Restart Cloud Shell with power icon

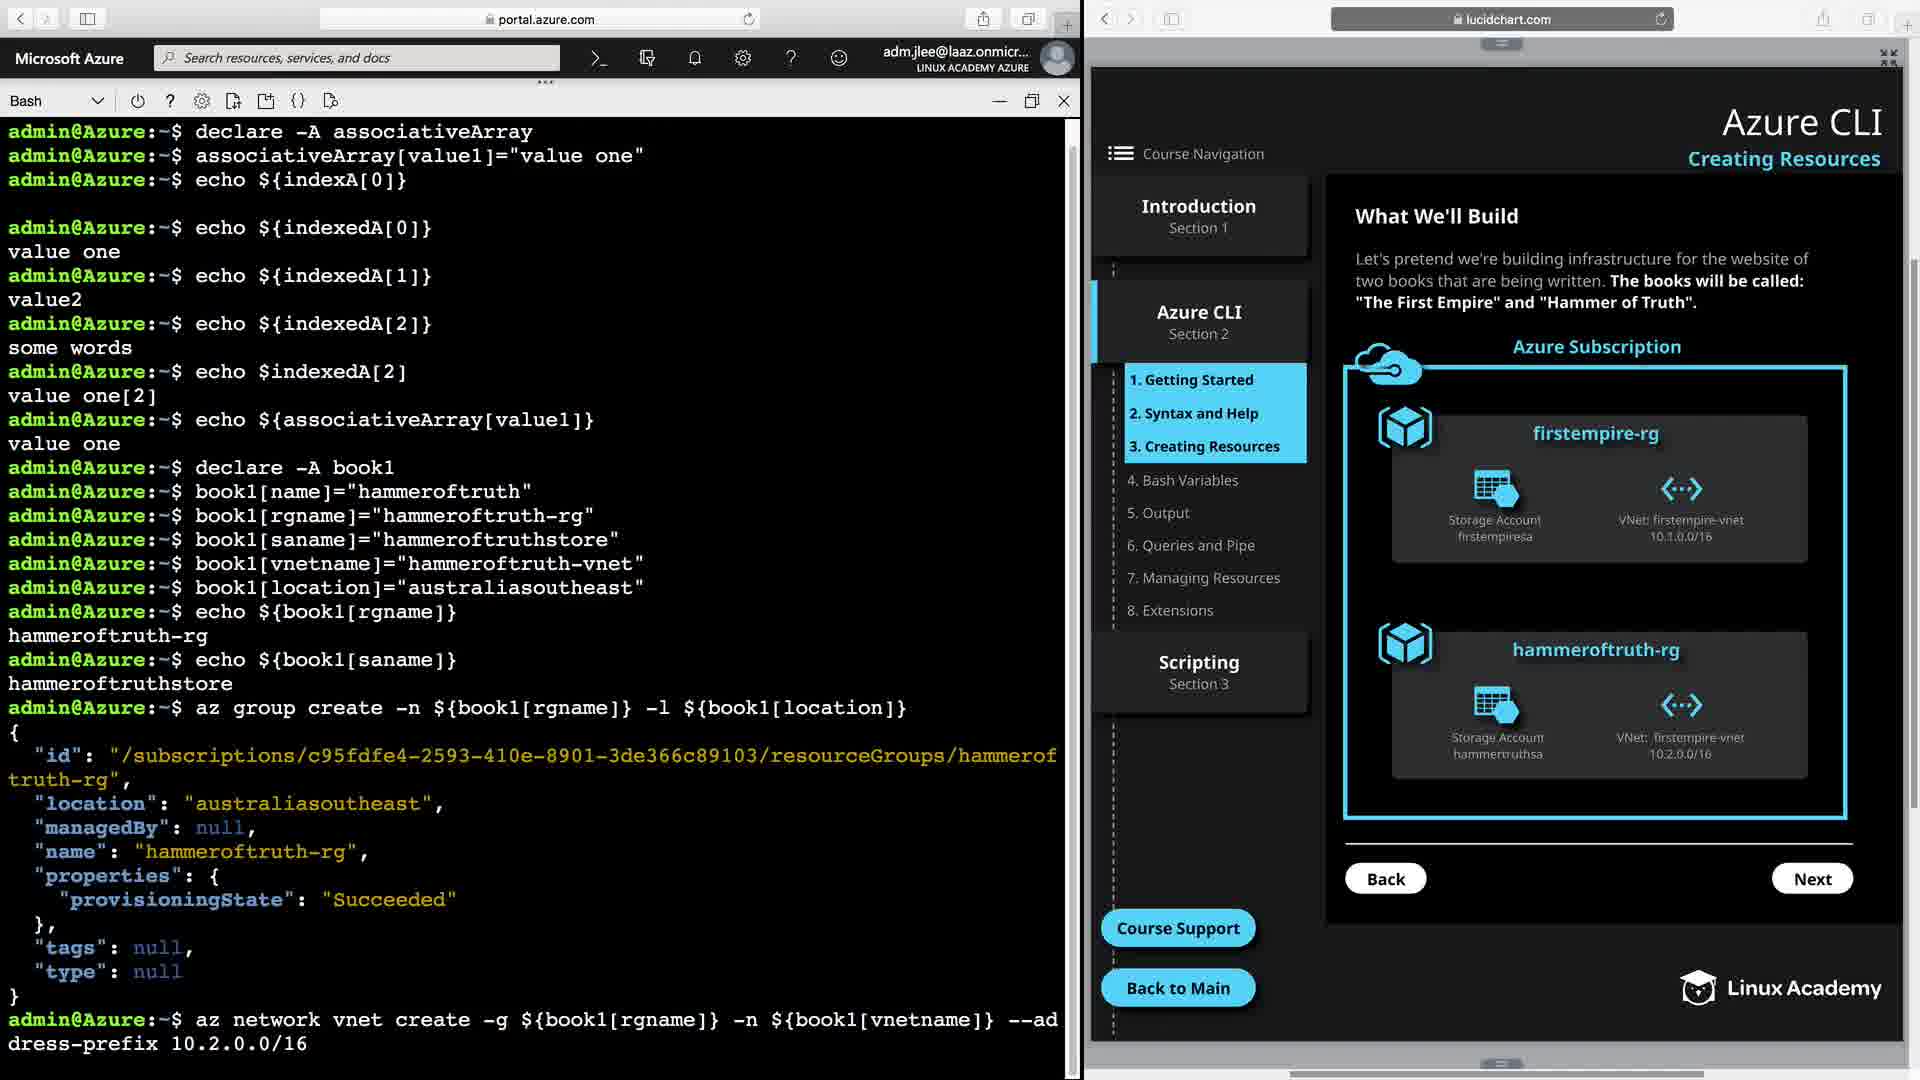(x=138, y=101)
